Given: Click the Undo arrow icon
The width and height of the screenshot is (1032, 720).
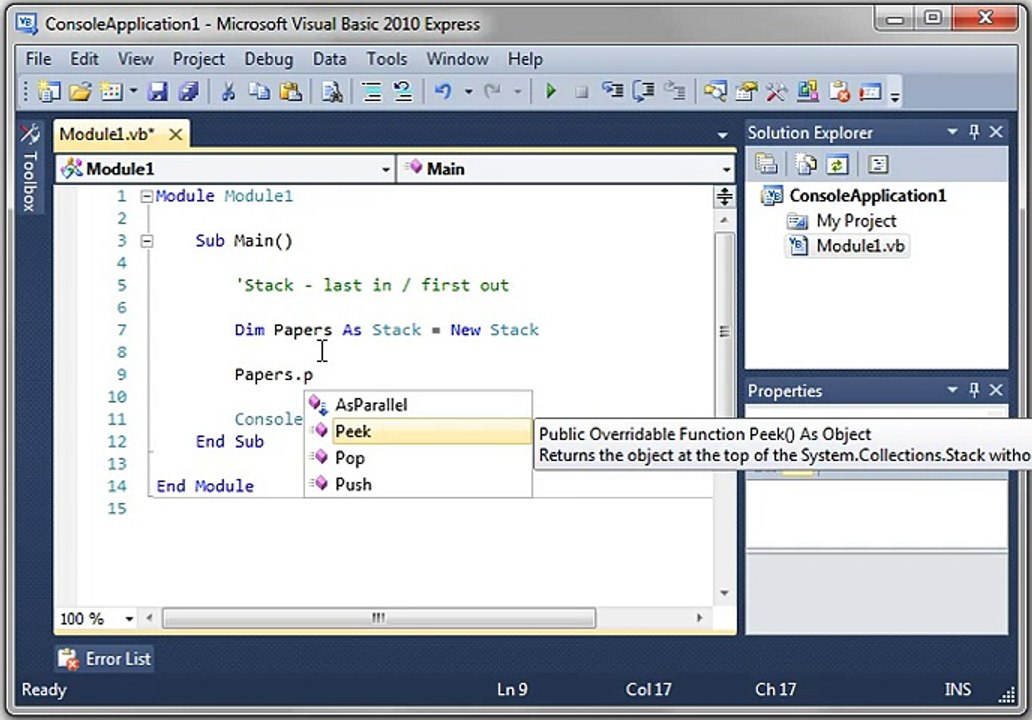Looking at the screenshot, I should click(x=443, y=91).
